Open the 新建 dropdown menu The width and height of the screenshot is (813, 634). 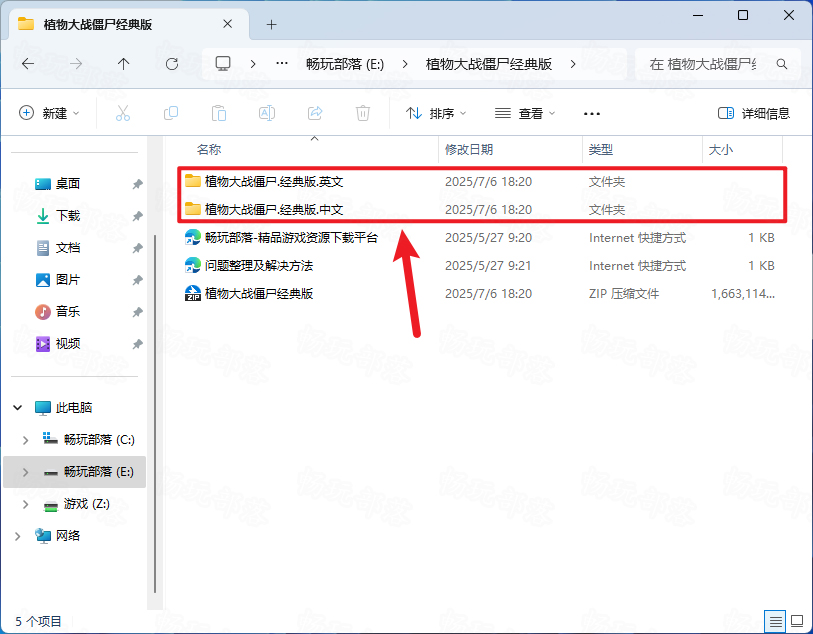(x=49, y=113)
